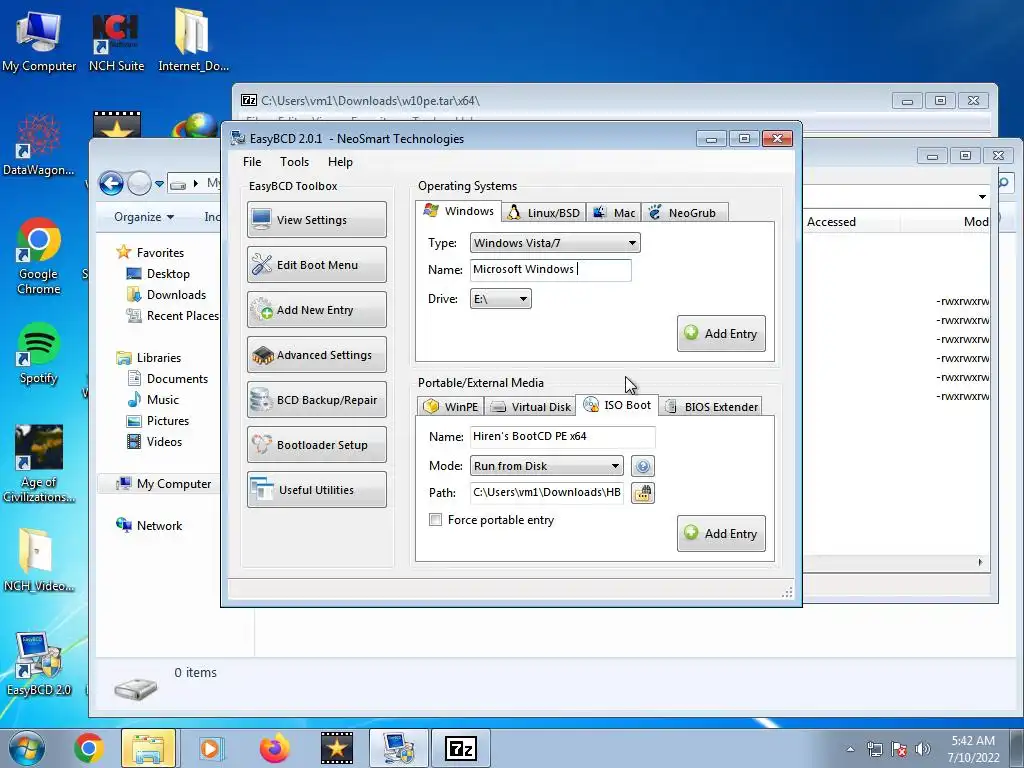The width and height of the screenshot is (1024, 768).
Task: Open Windows Explorer from the taskbar
Action: coord(148,748)
